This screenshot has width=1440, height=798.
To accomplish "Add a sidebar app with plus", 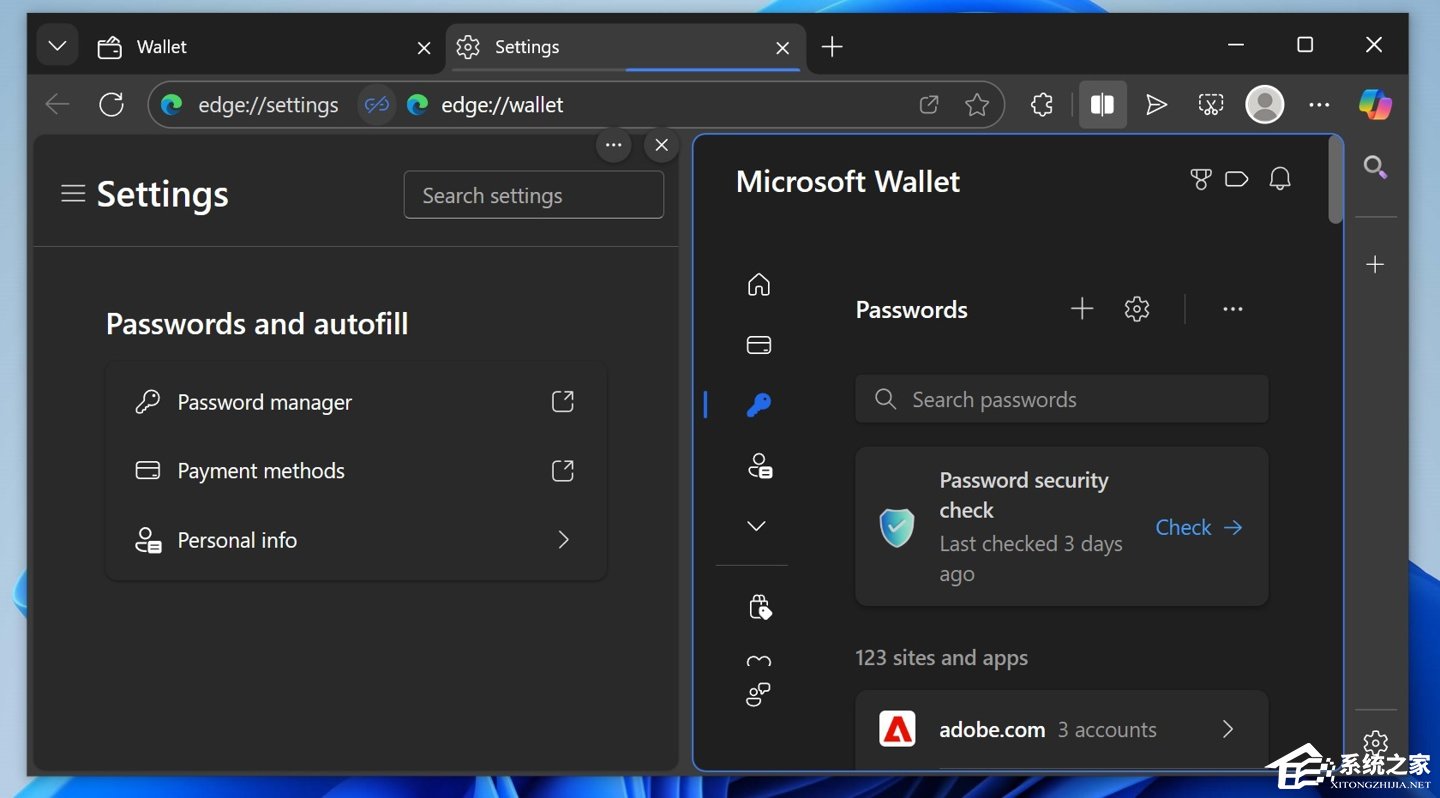I will point(1376,264).
